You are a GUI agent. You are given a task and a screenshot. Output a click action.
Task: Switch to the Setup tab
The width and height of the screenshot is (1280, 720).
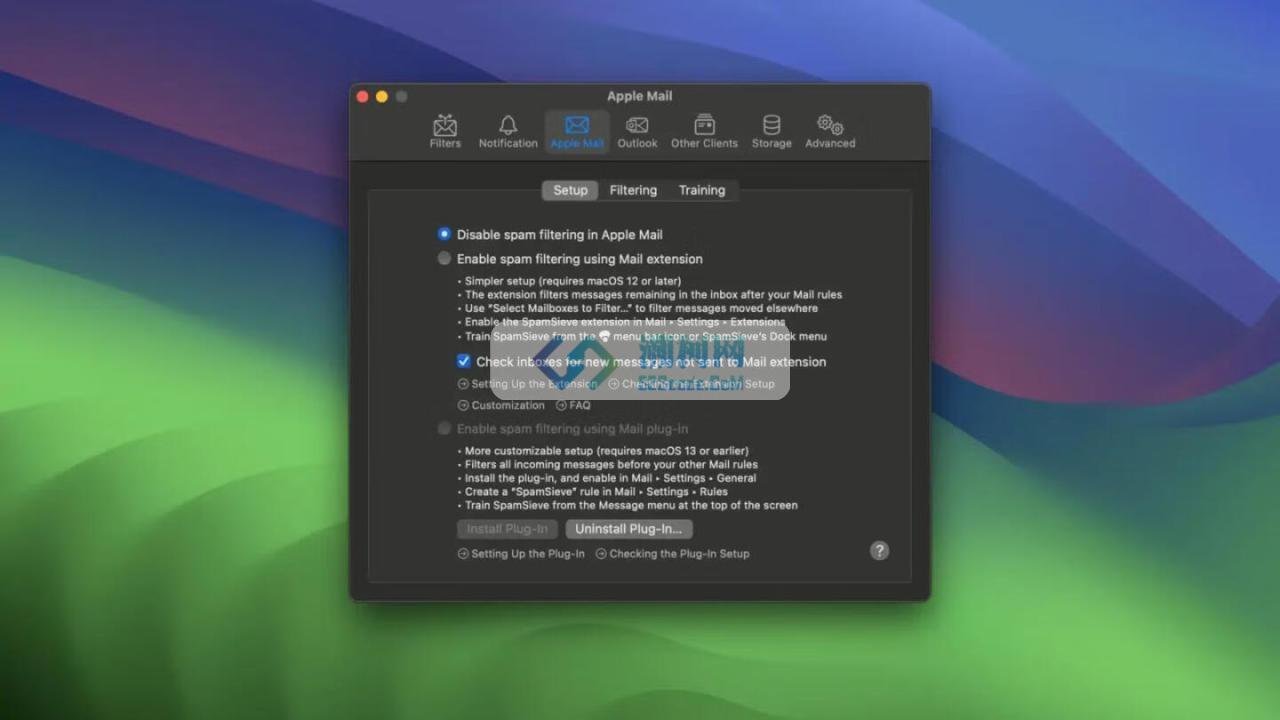(570, 190)
